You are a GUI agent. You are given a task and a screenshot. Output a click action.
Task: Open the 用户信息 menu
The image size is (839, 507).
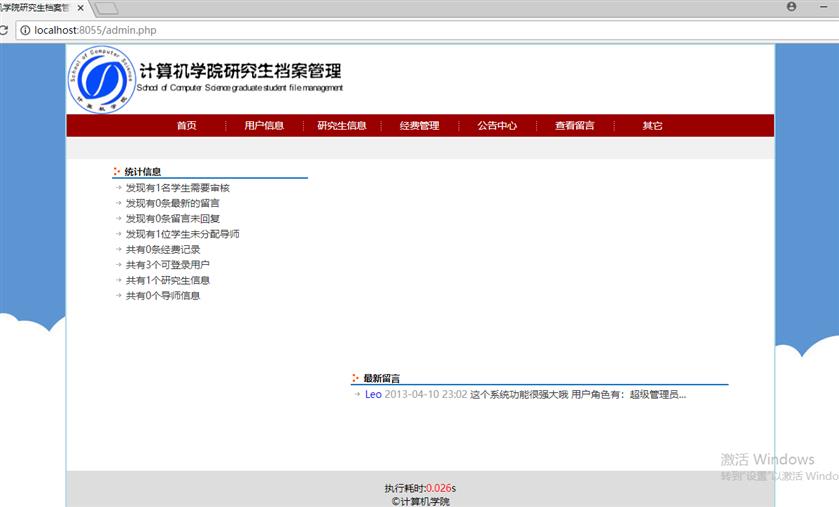pos(264,126)
